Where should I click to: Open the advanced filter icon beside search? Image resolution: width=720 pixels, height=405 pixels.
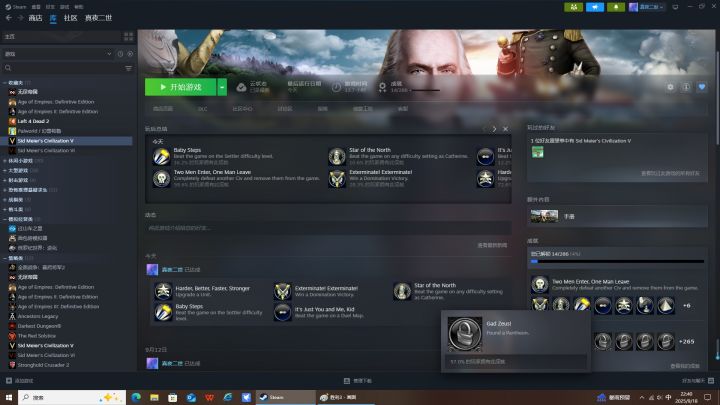tap(129, 68)
